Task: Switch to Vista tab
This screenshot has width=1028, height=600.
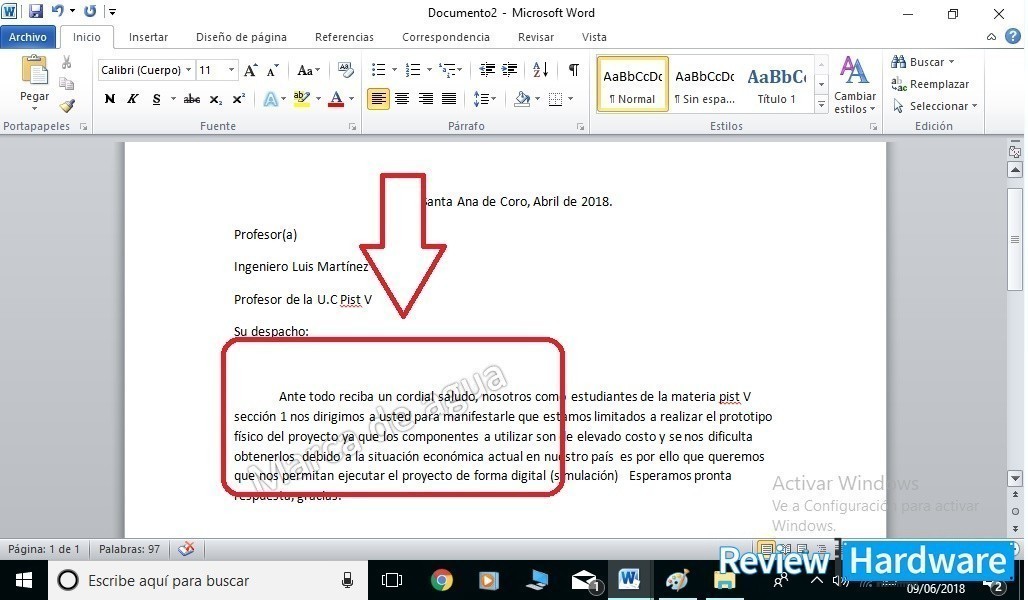Action: point(594,37)
